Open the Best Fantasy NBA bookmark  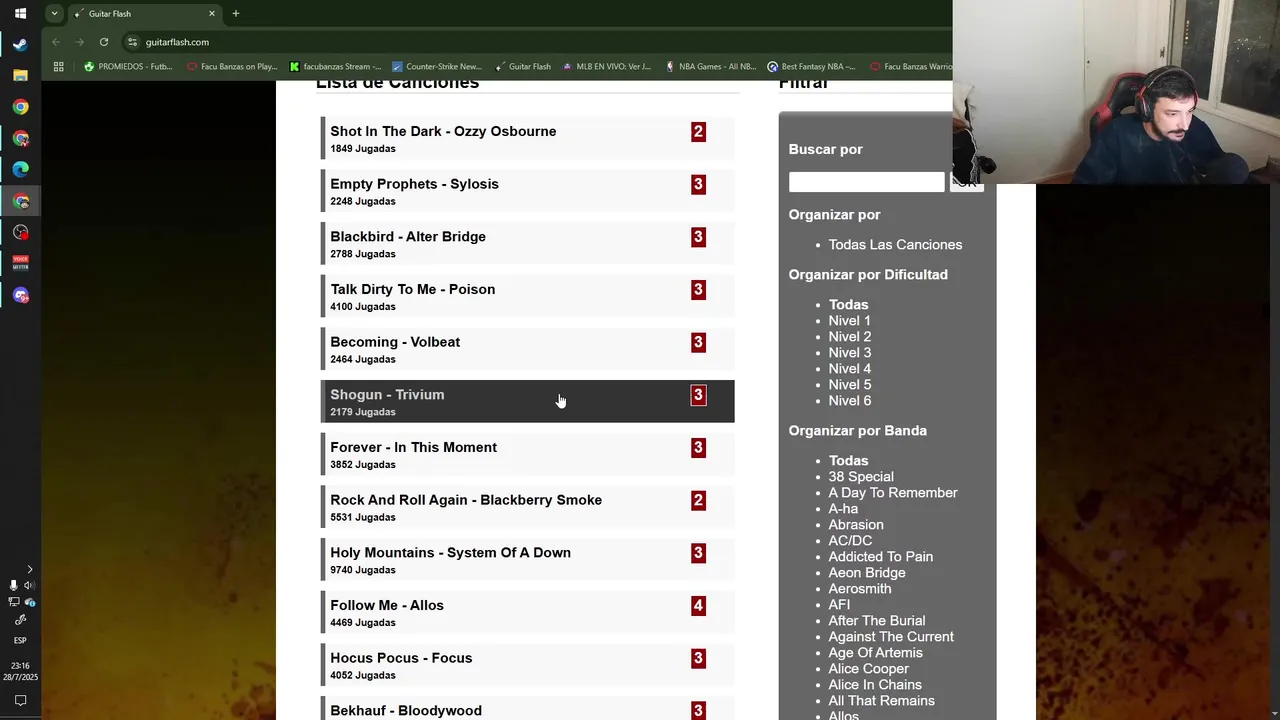[811, 67]
